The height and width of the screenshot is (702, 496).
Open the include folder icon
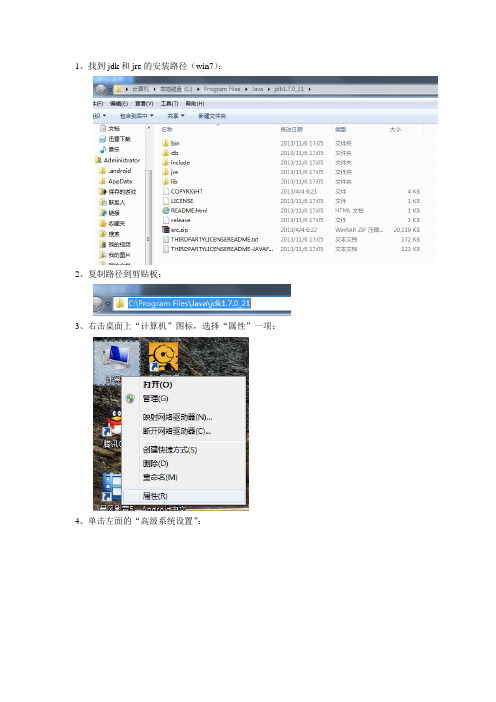[166, 163]
